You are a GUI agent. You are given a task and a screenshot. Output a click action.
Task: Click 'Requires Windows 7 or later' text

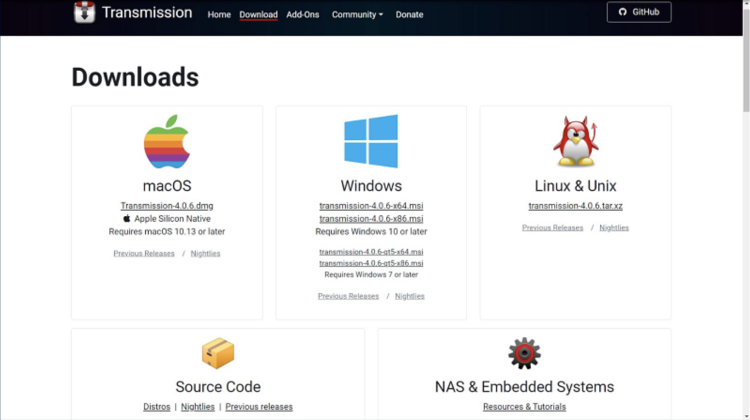pyautogui.click(x=371, y=275)
